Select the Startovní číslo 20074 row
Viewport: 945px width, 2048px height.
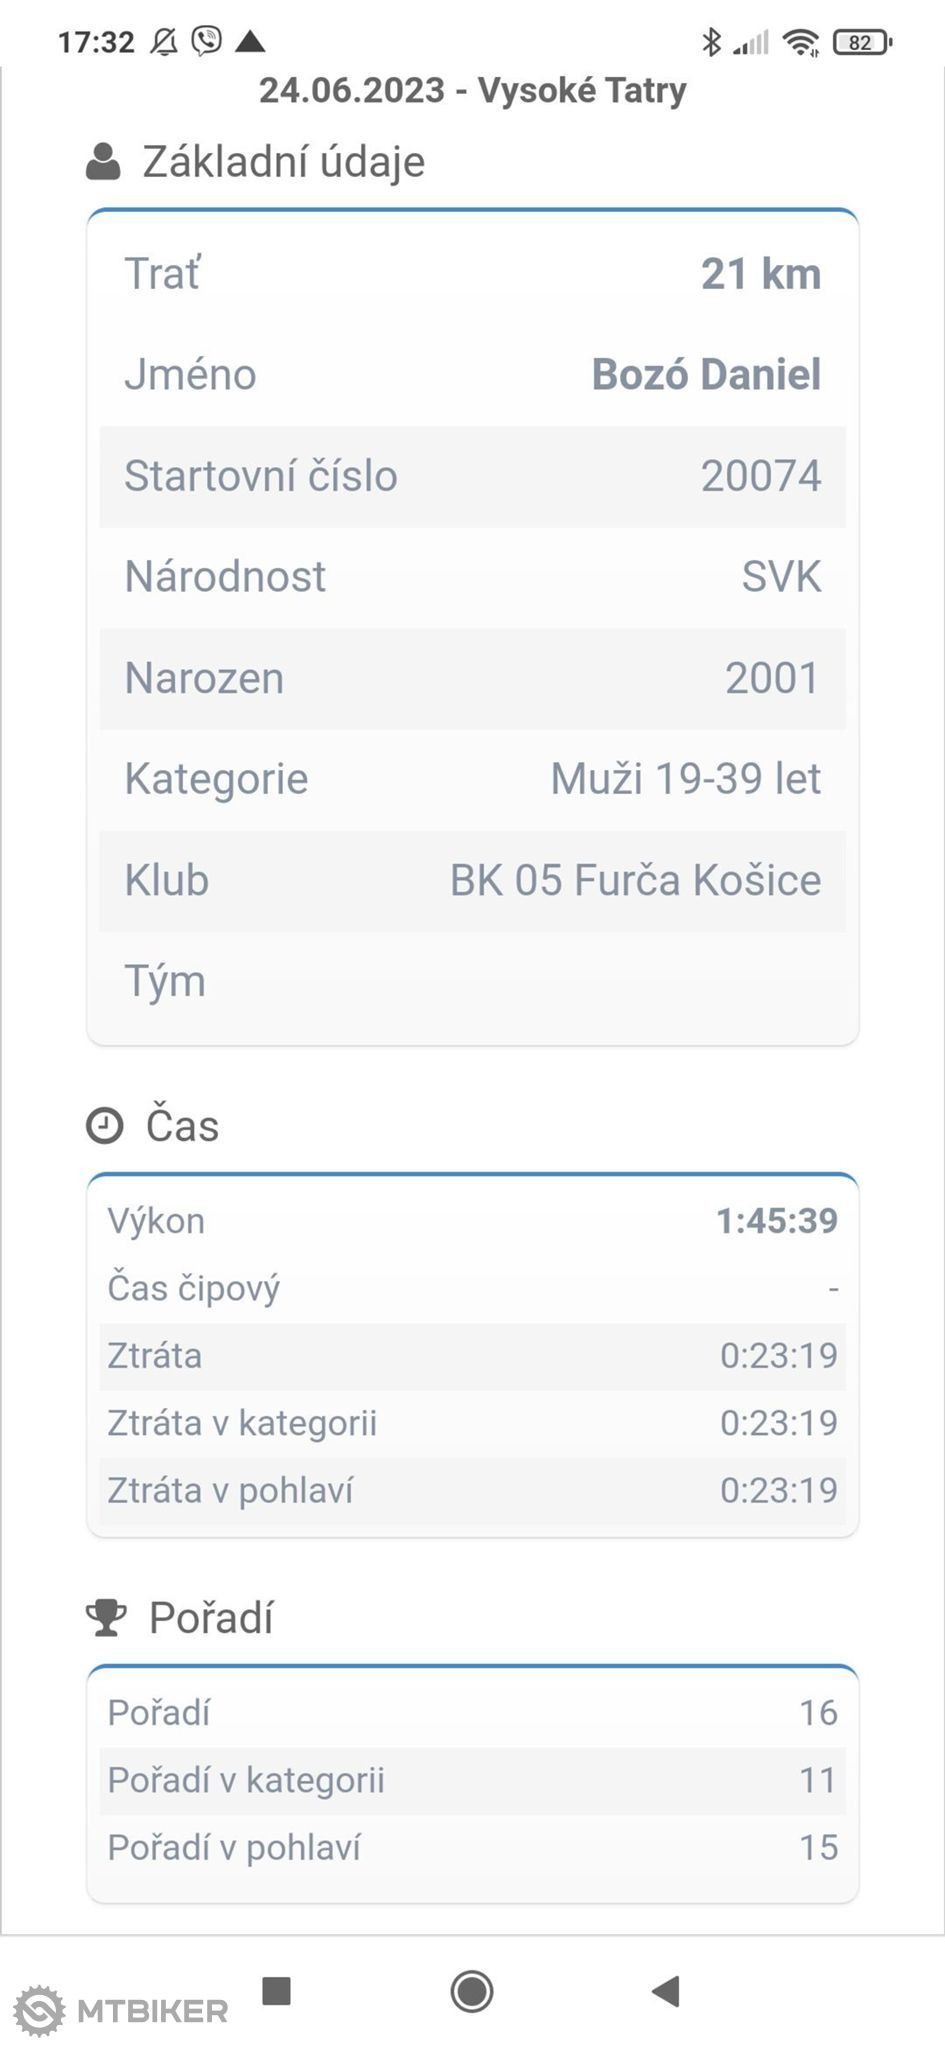(473, 477)
